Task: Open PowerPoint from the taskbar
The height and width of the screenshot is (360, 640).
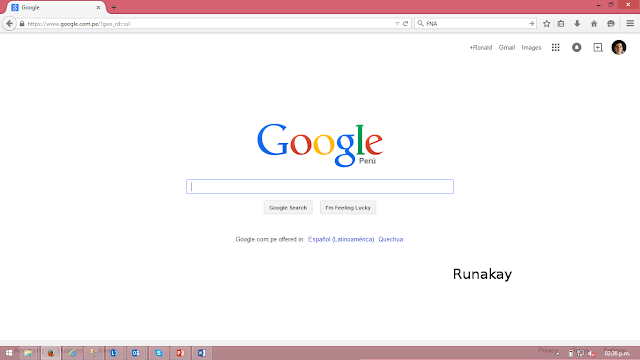Action: [180, 353]
